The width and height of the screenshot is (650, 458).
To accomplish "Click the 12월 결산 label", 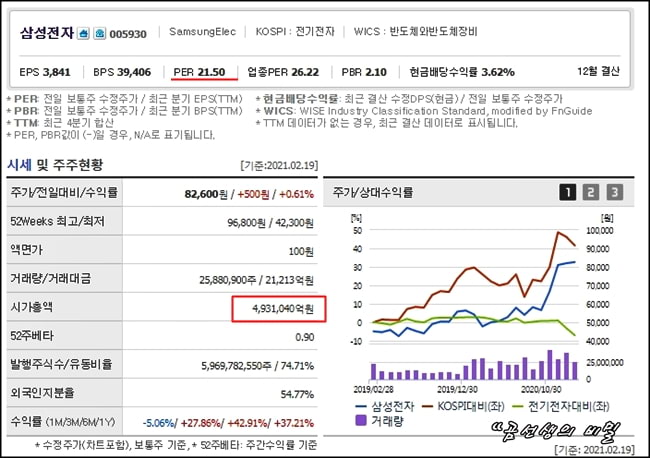I will pyautogui.click(x=598, y=71).
